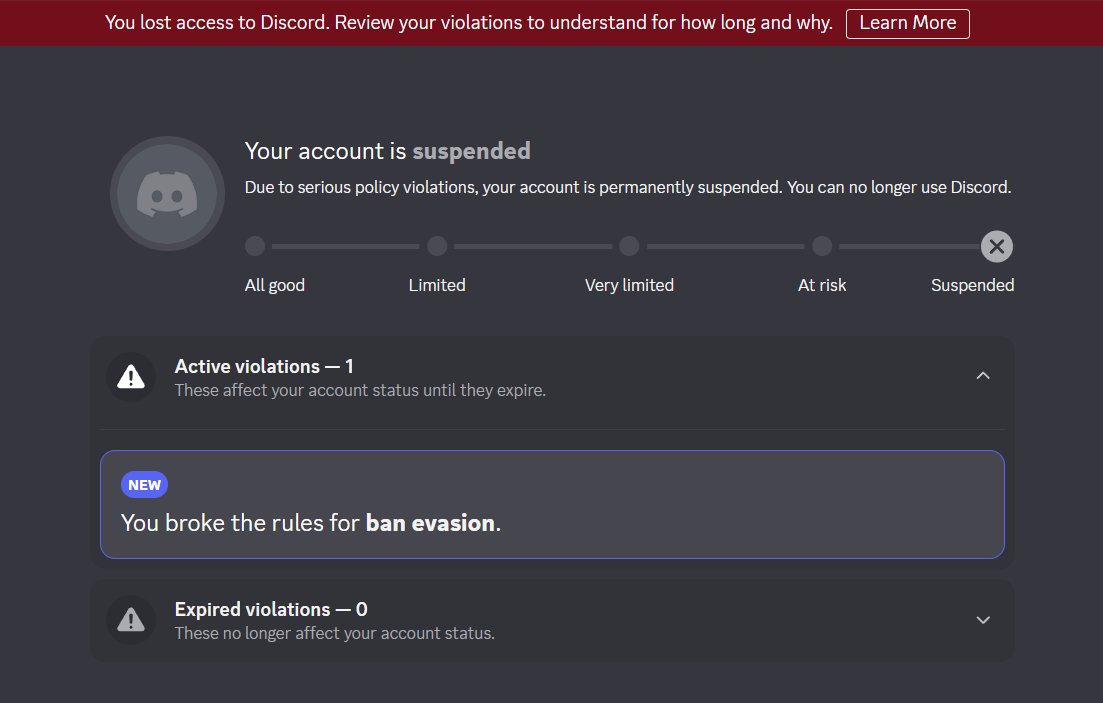1103x703 pixels.
Task: Click the 'Your account is suspended' heading
Action: click(x=388, y=151)
